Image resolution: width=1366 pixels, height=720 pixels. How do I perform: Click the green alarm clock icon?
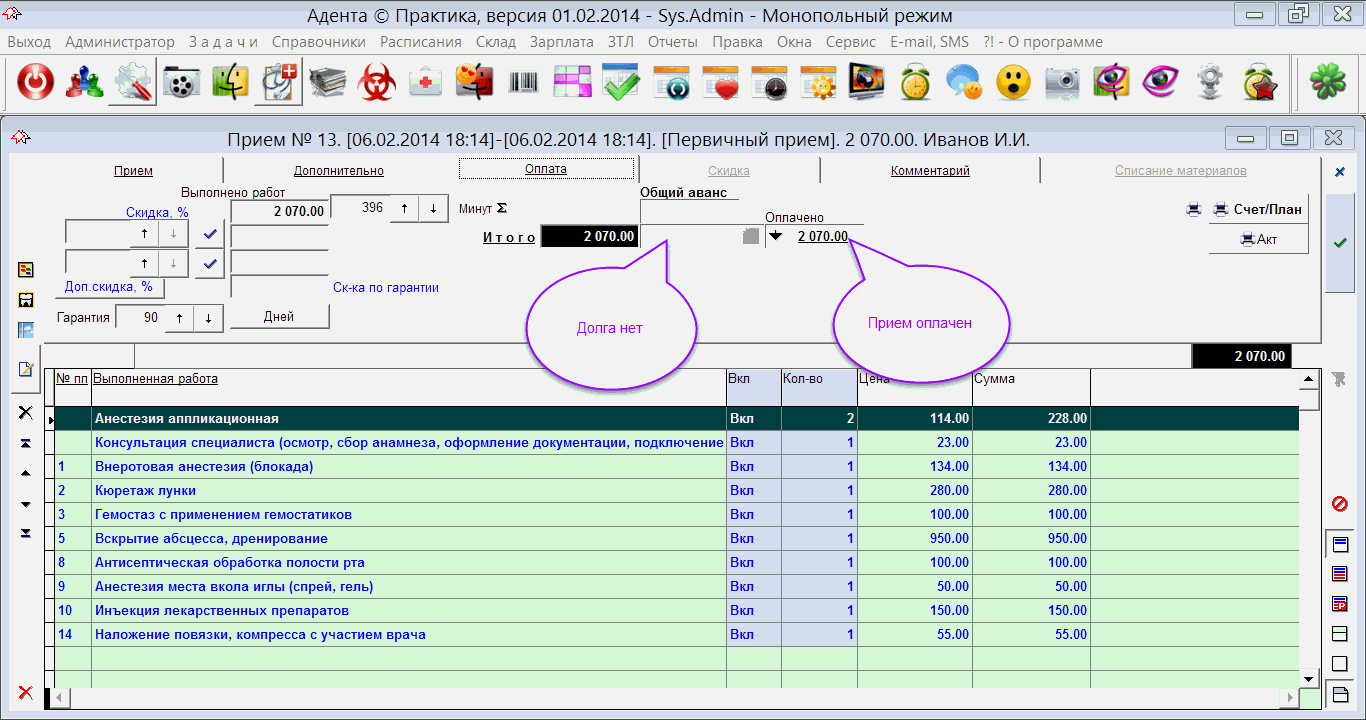(x=915, y=83)
